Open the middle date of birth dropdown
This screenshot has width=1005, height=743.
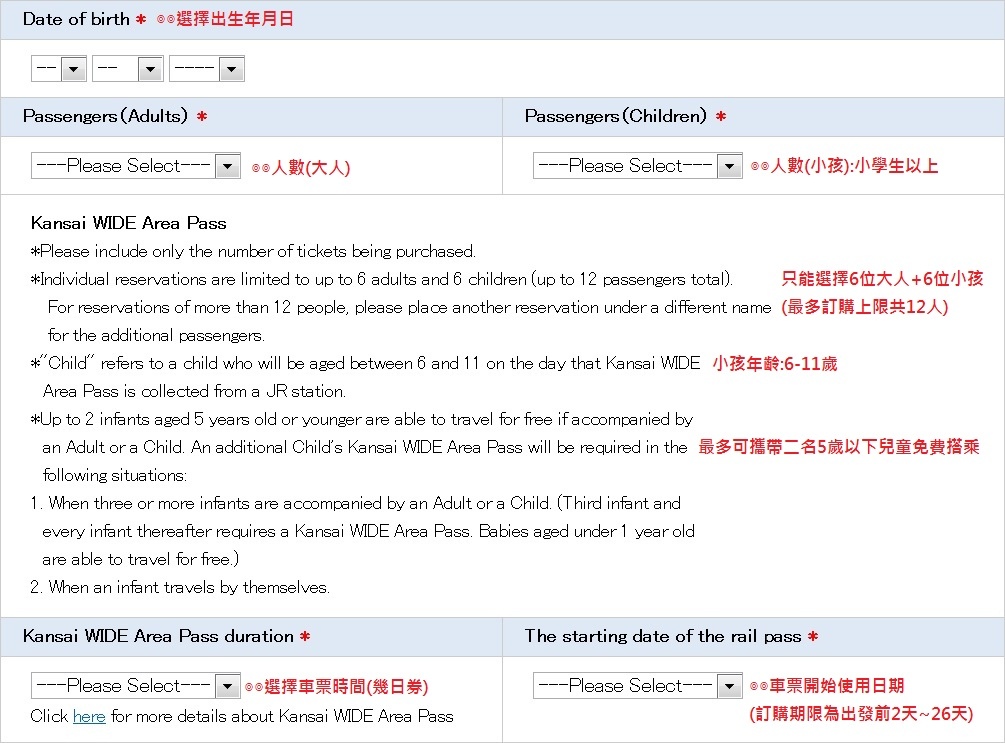pyautogui.click(x=128, y=69)
